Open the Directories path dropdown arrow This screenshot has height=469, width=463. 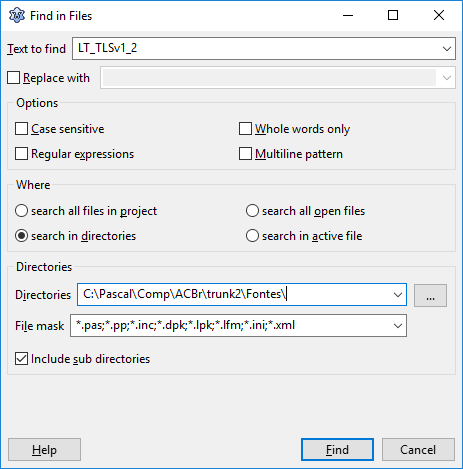coord(398,295)
